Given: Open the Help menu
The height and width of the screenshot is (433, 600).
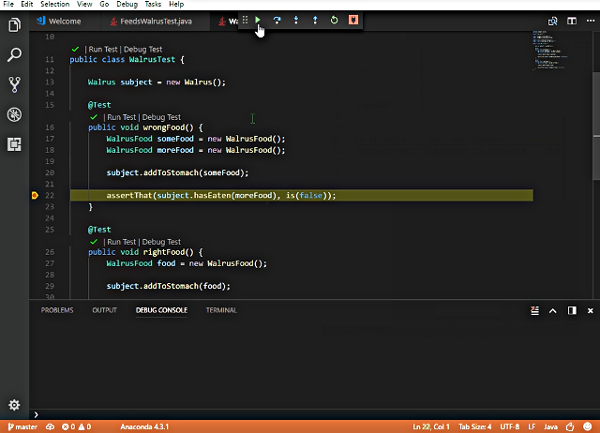Looking at the screenshot, I should coord(176,4).
